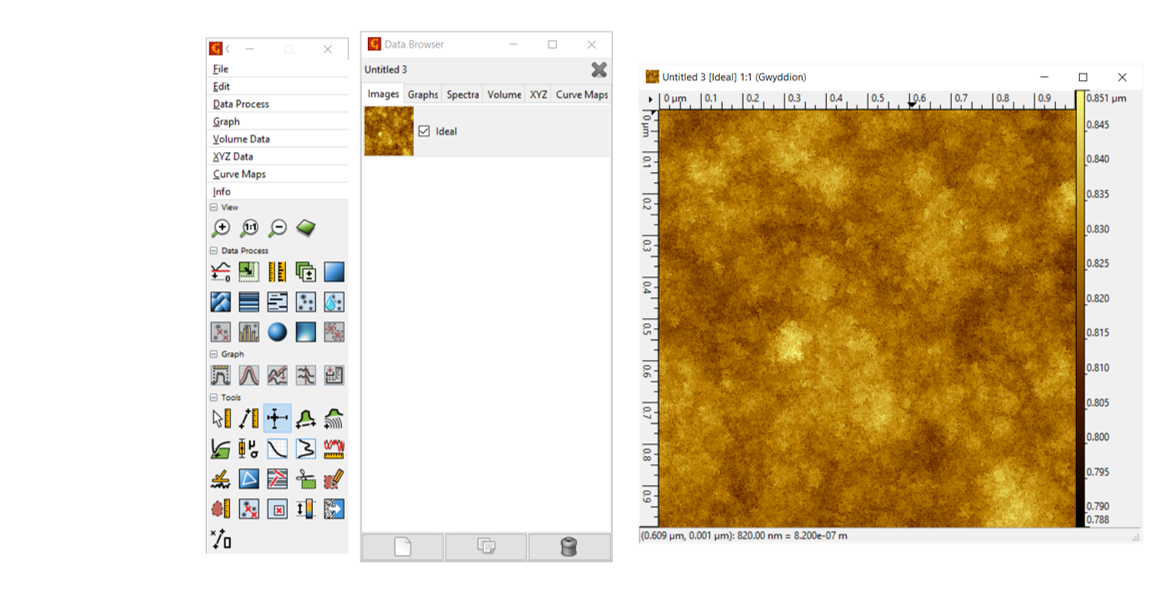Select the Read value pointer tool
This screenshot has height=611, width=1156.
click(x=221, y=419)
